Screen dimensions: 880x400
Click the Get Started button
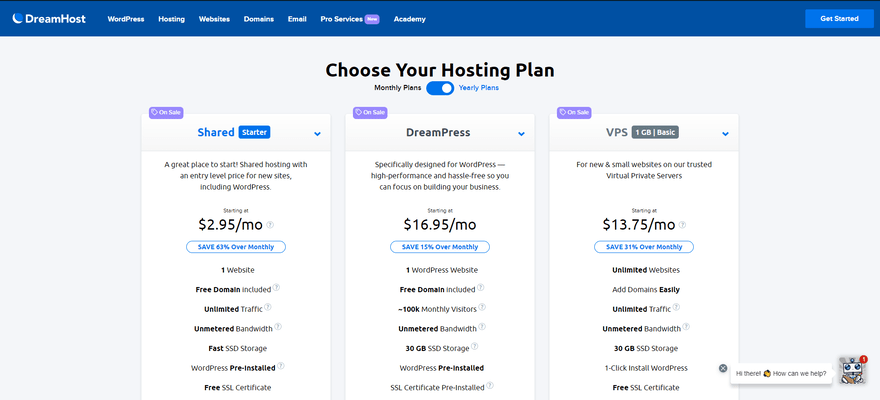coord(839,19)
